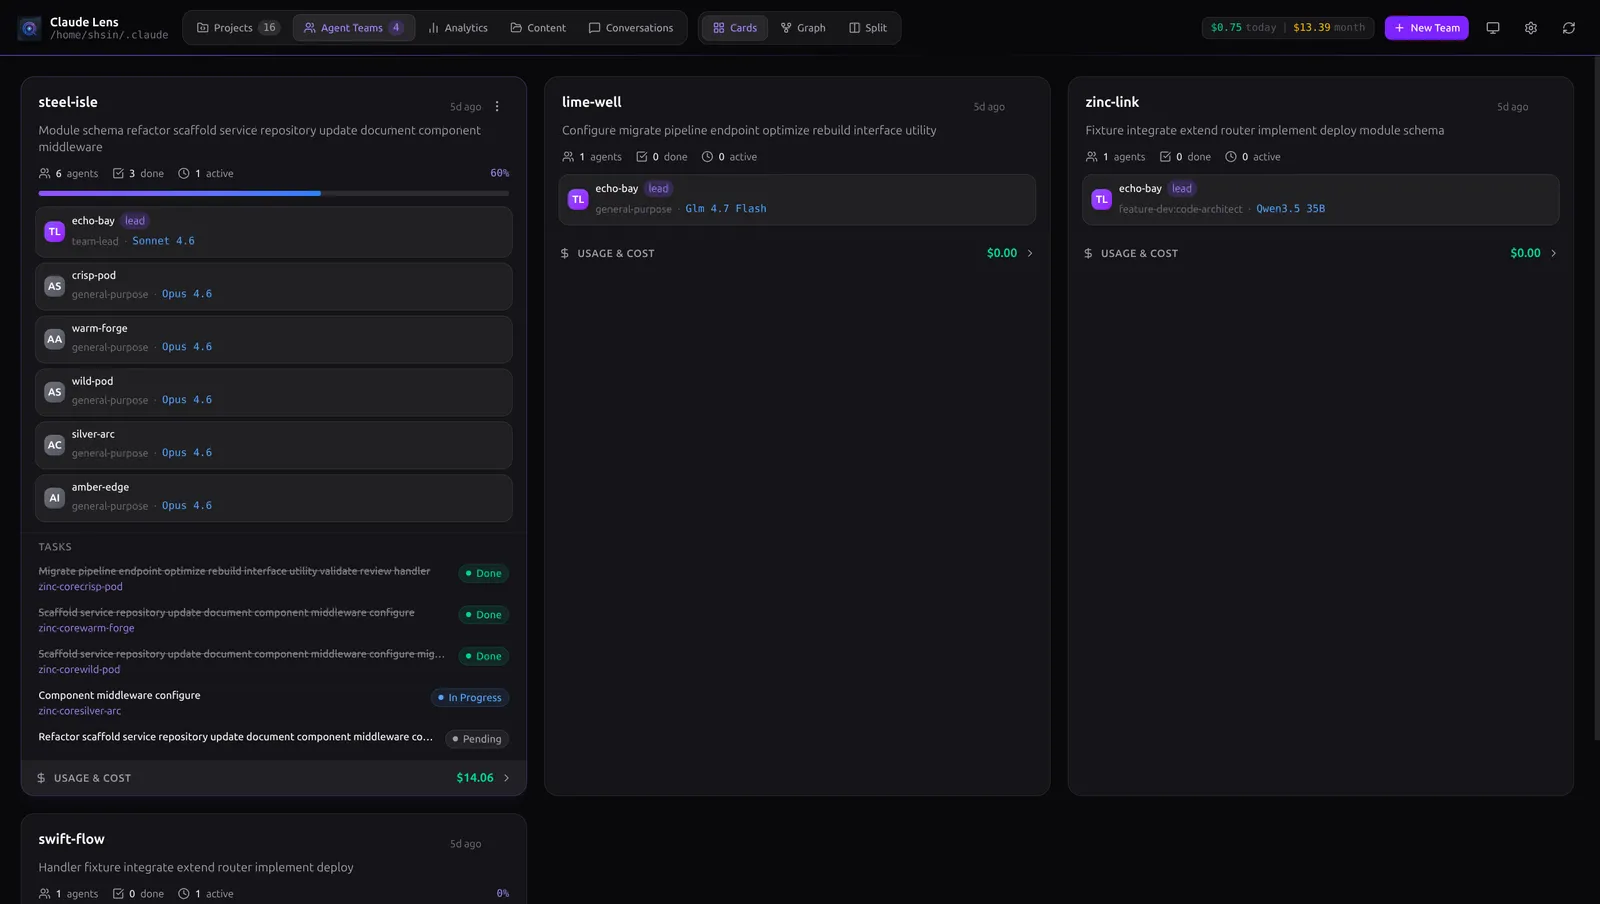Click the New Team button

(1426, 28)
